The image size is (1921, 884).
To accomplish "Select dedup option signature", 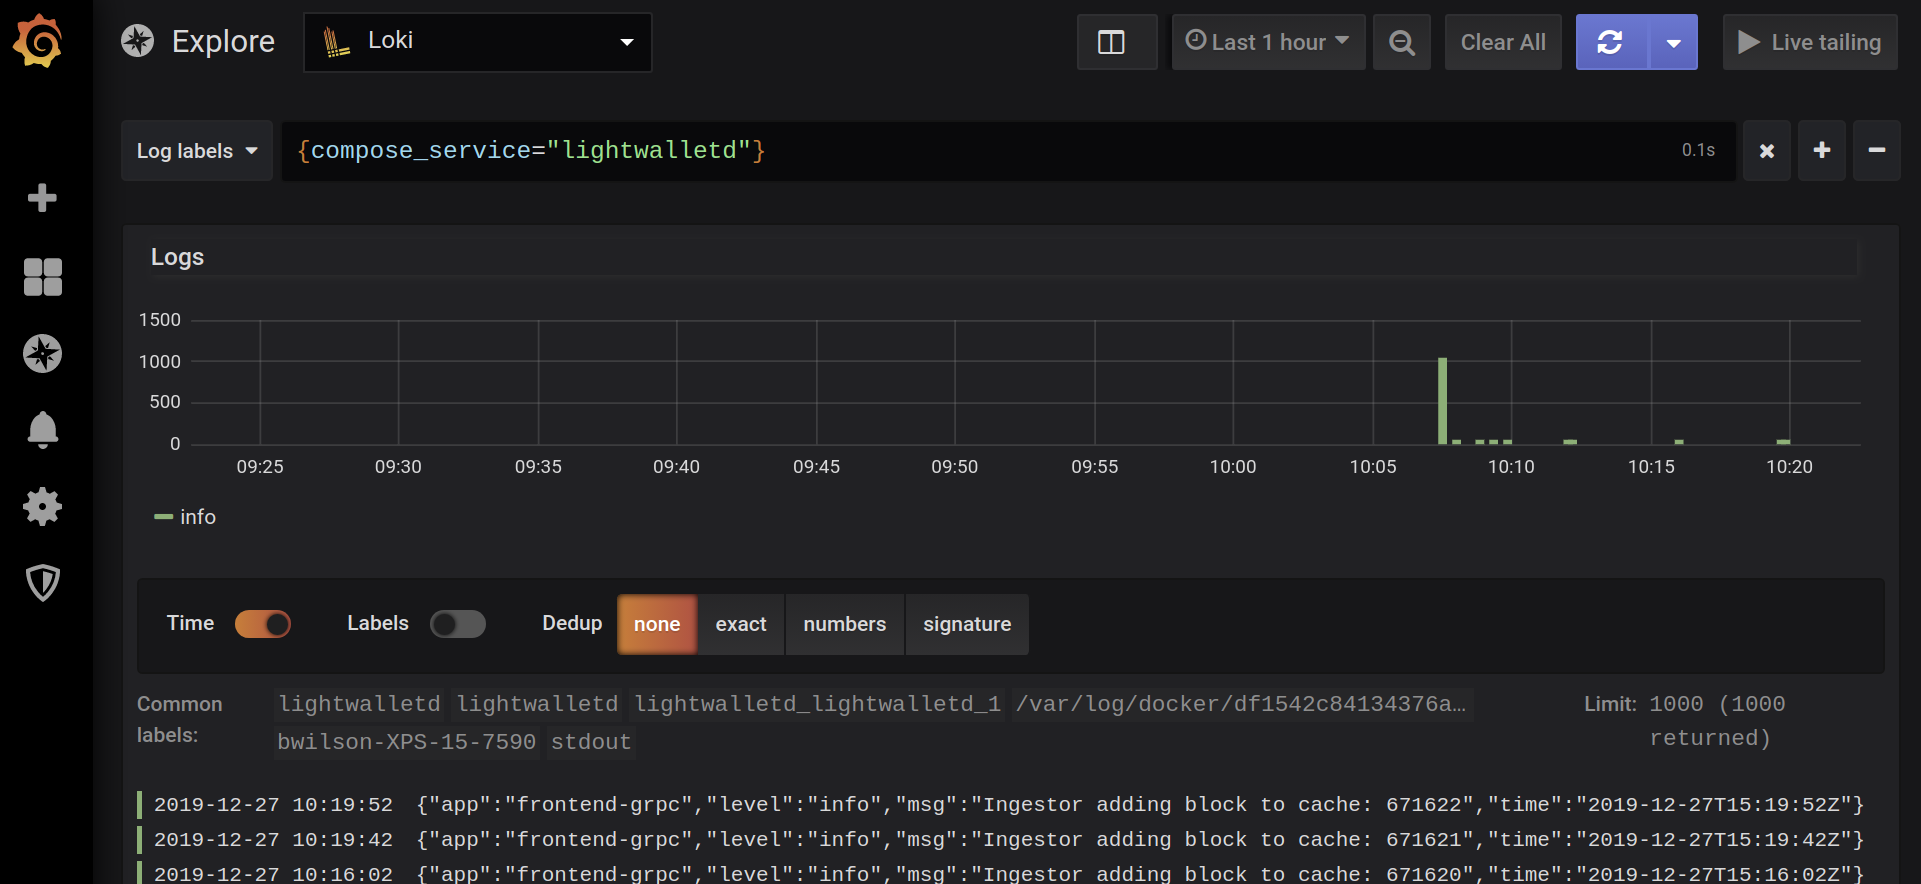I will coord(967,624).
